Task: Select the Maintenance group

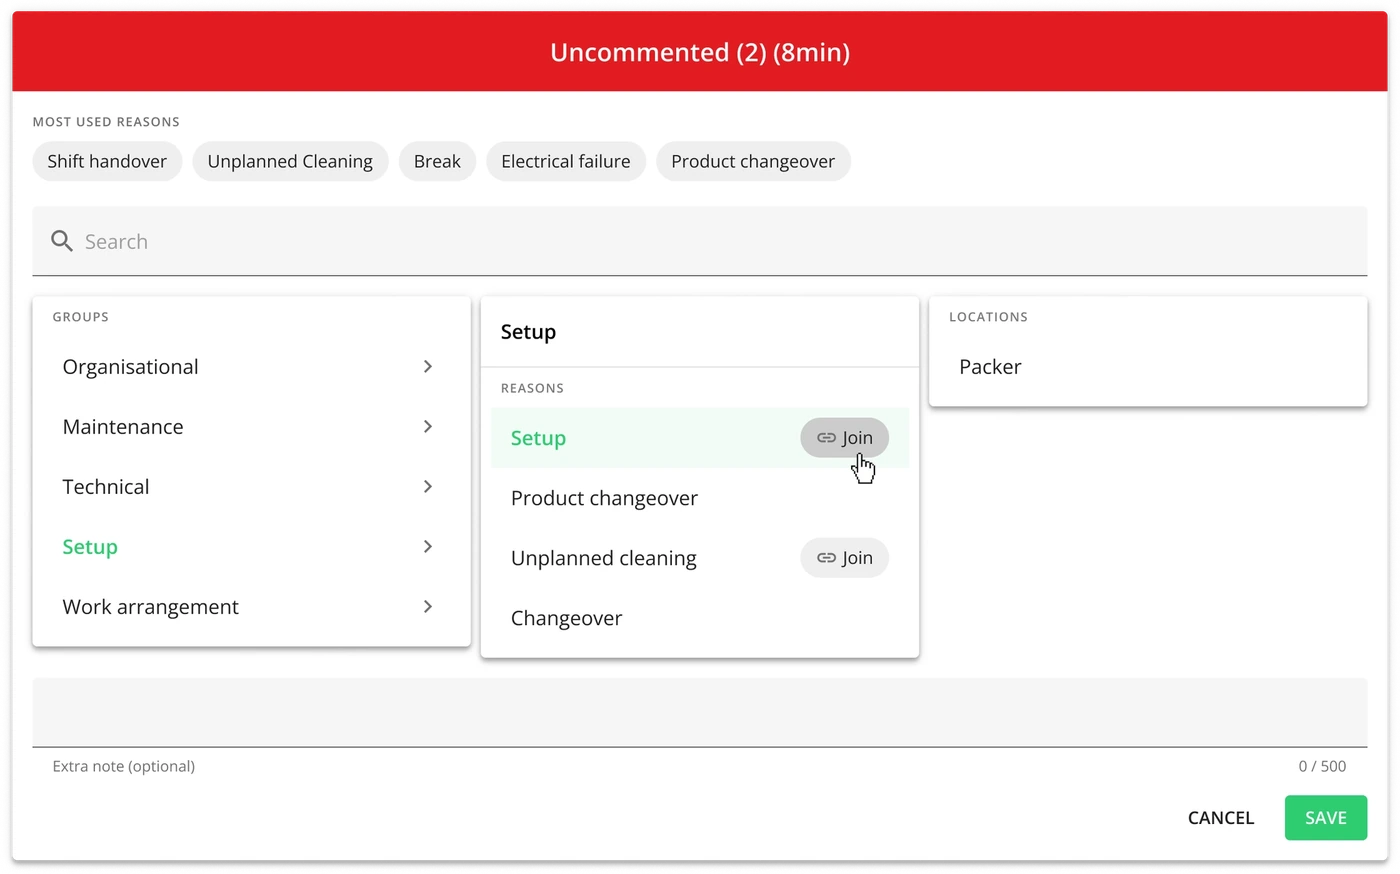Action: click(251, 427)
